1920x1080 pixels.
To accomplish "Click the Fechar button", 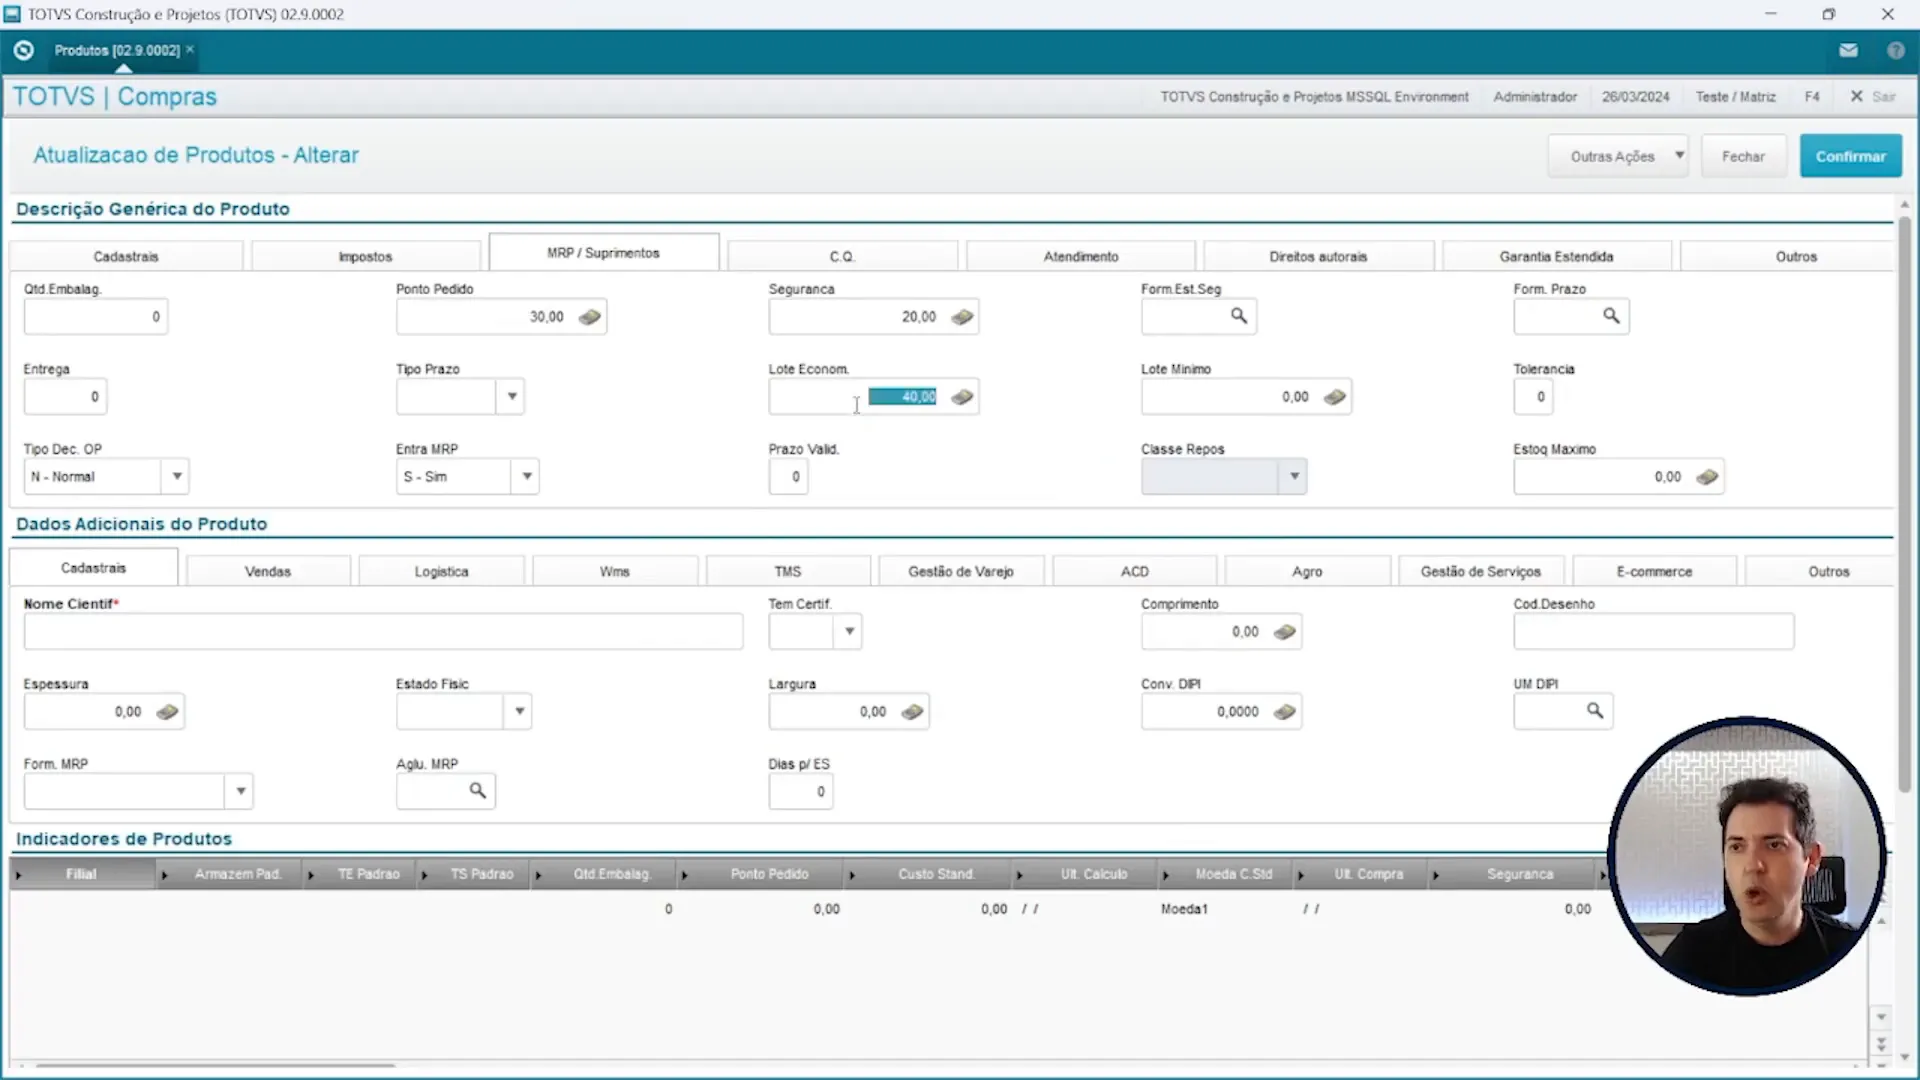I will click(x=1743, y=156).
